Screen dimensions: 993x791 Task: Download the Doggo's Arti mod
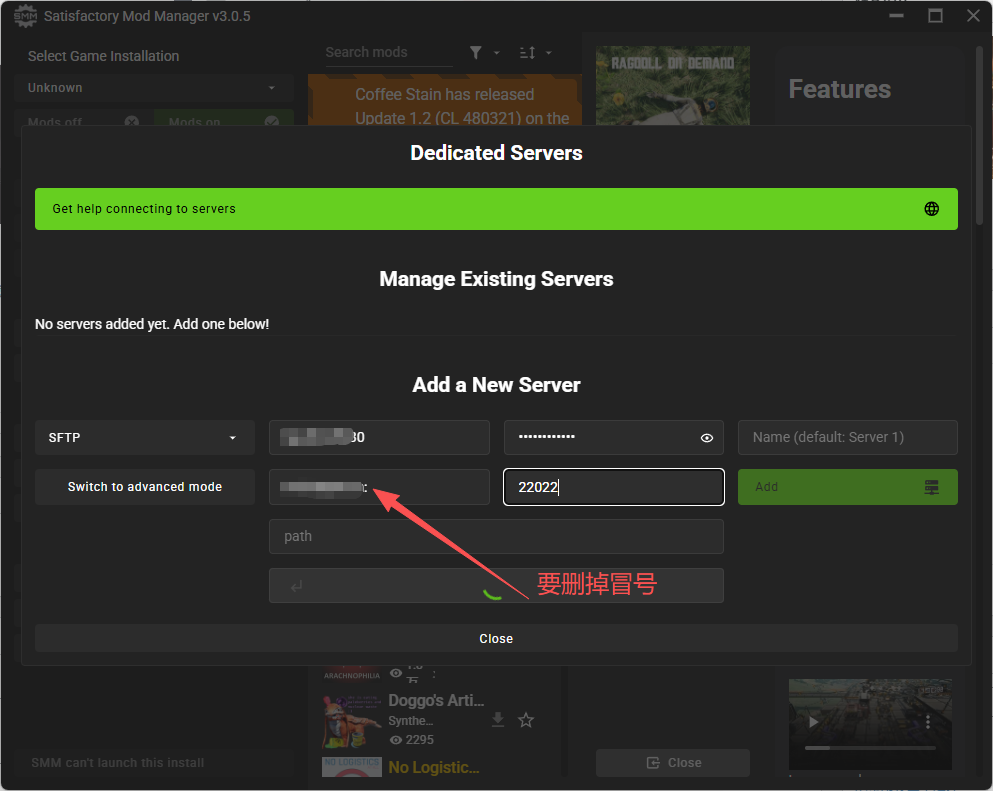(x=498, y=720)
